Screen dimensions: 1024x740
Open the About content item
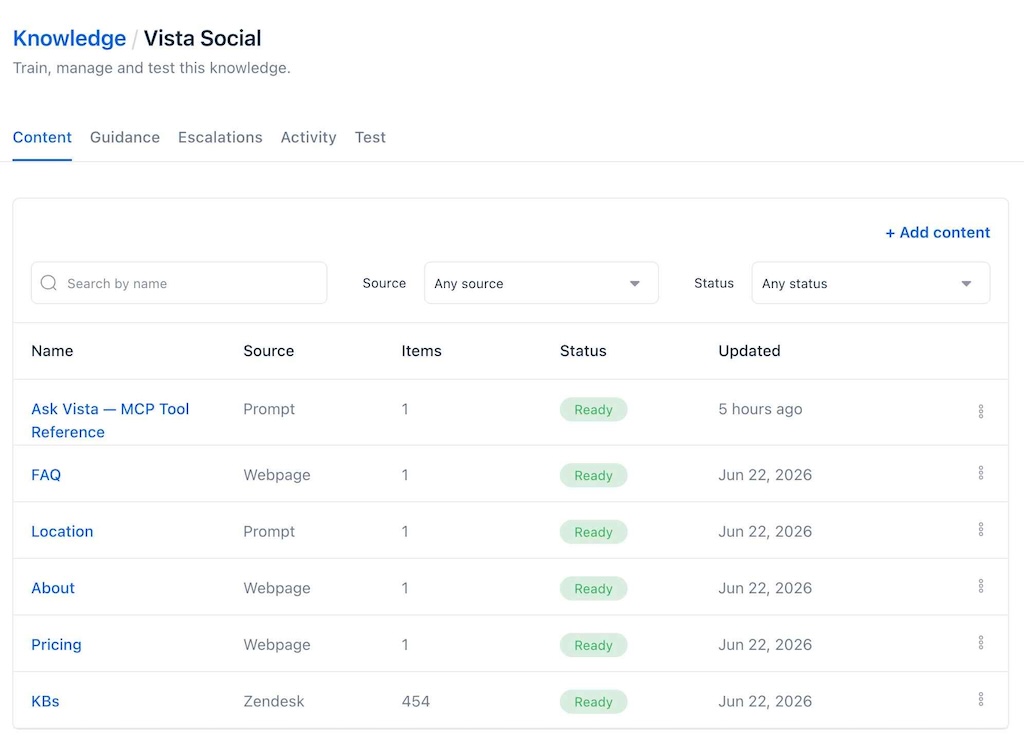click(53, 588)
